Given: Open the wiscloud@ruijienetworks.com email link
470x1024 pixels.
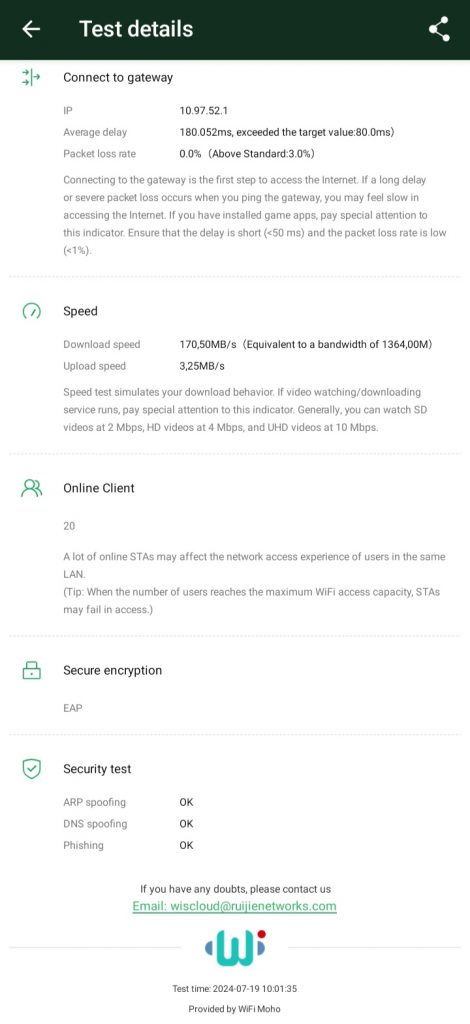Looking at the screenshot, I should click(x=234, y=906).
